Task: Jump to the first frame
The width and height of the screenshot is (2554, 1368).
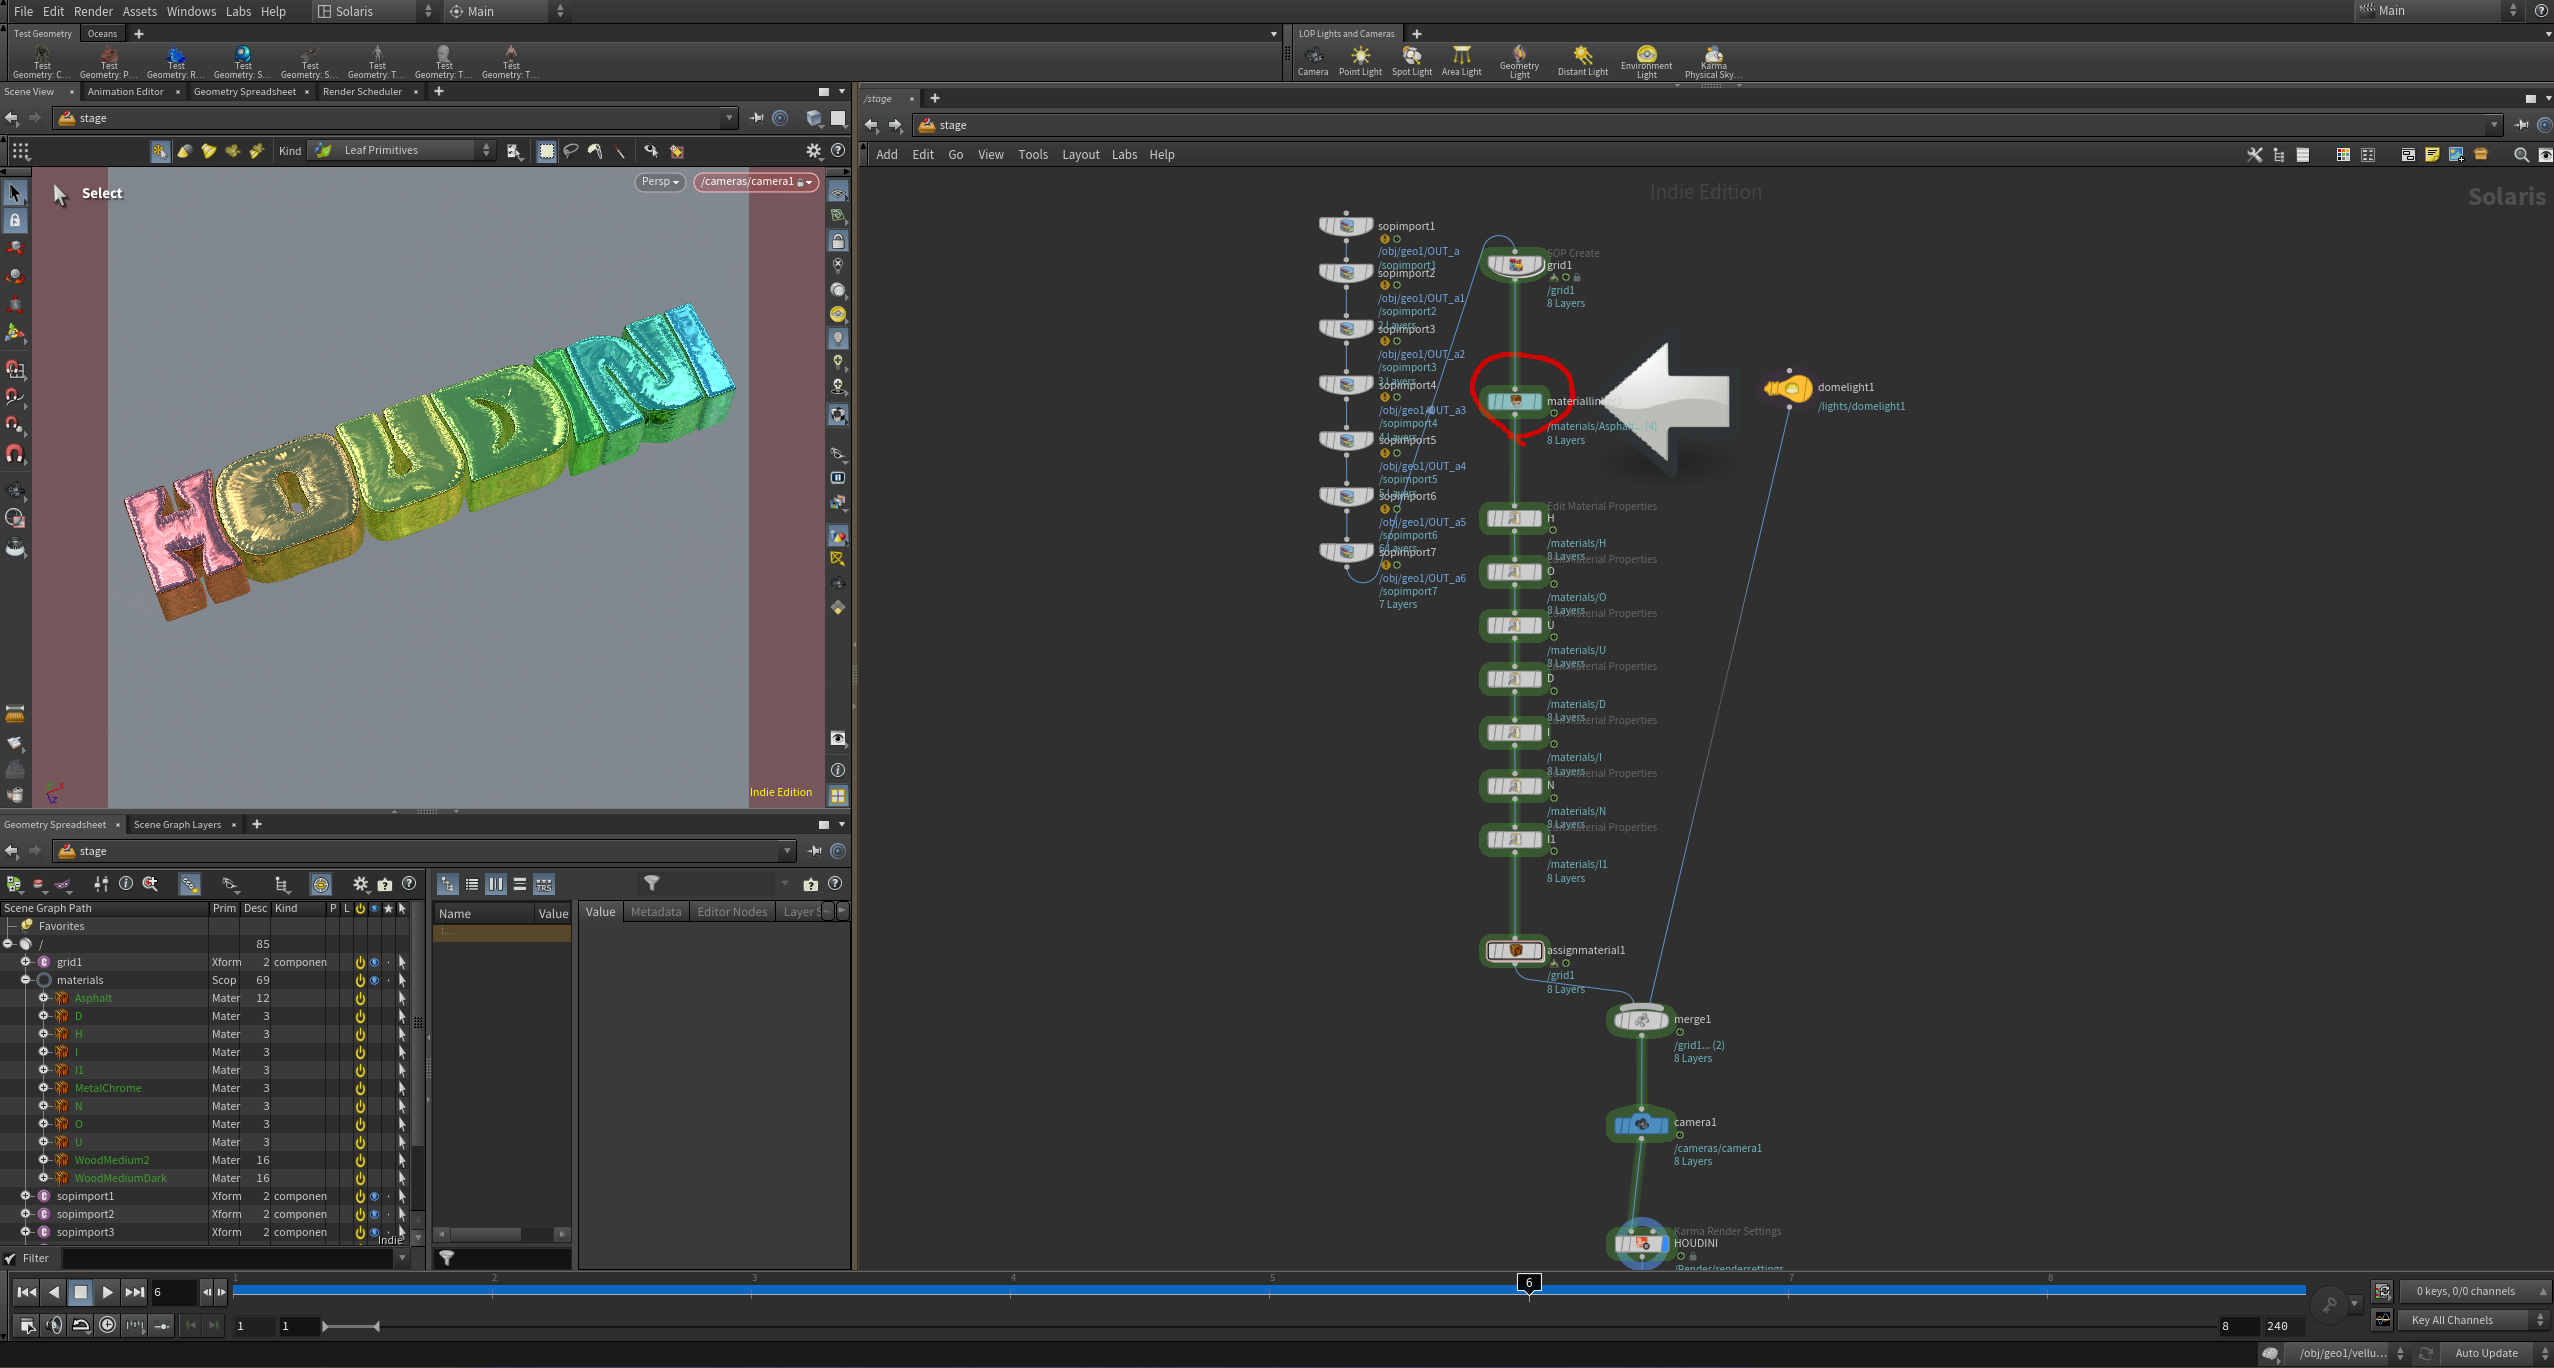Action: click(x=27, y=1292)
